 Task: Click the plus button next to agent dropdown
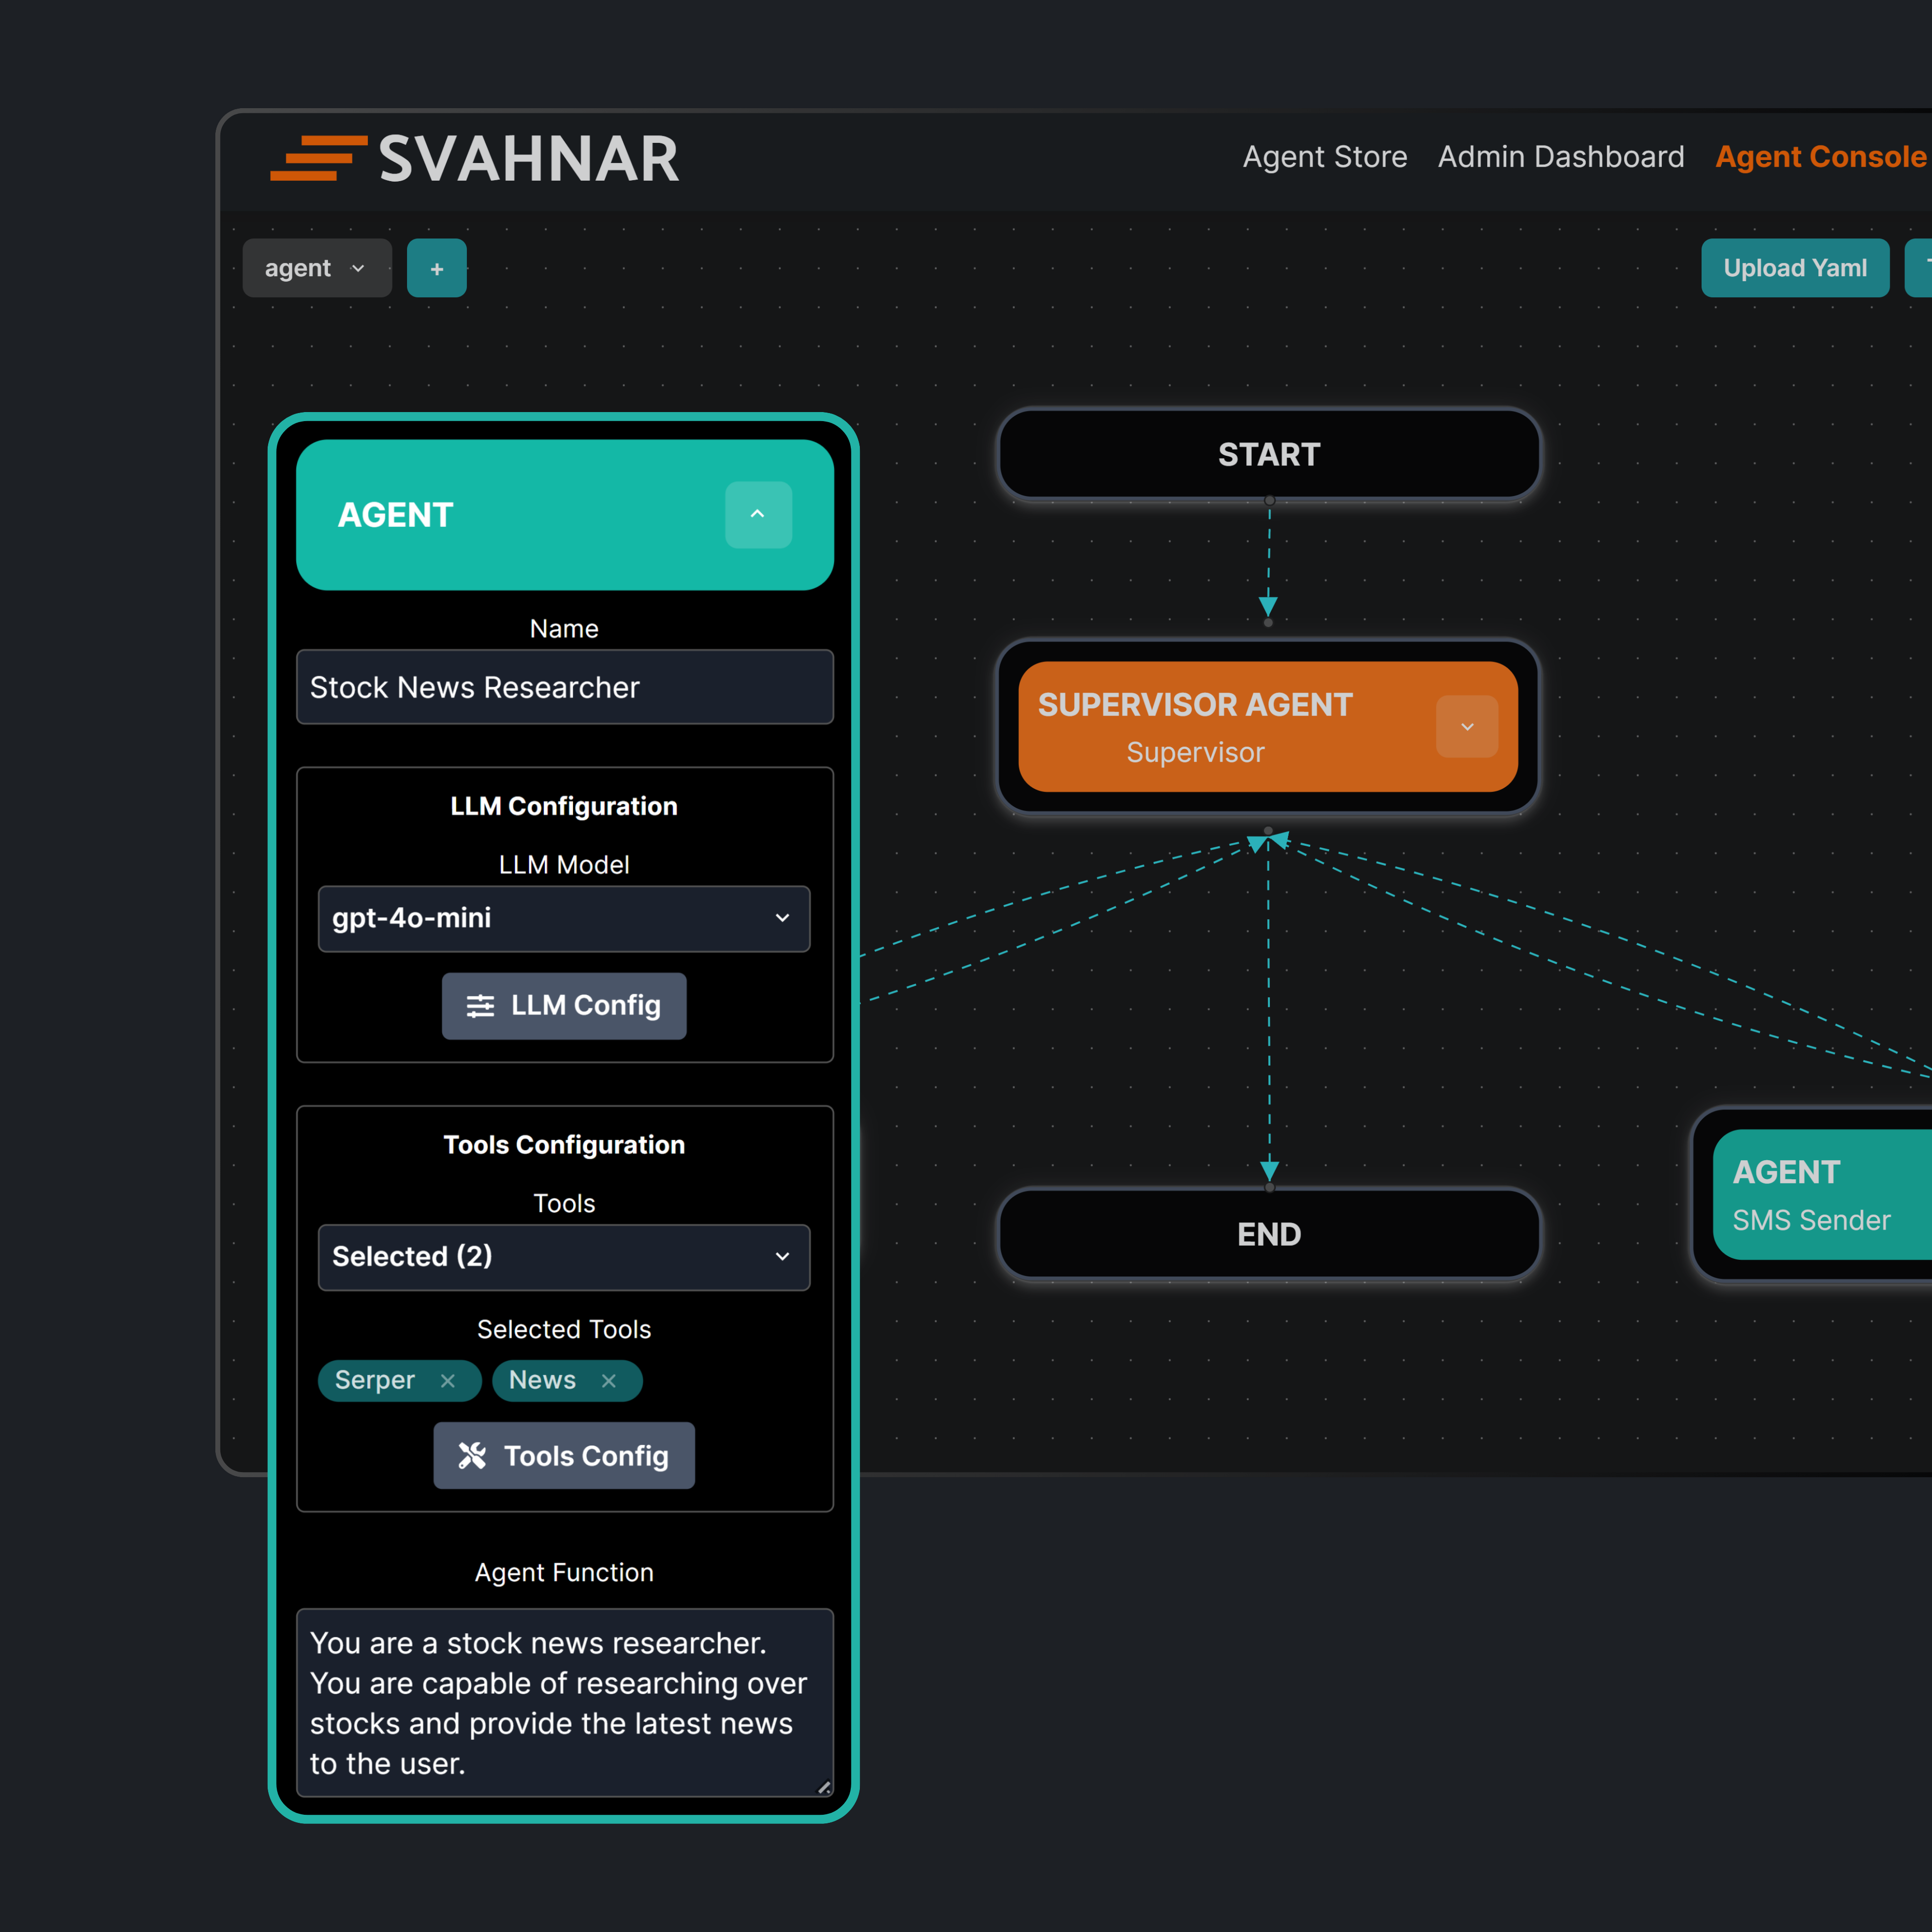436,268
